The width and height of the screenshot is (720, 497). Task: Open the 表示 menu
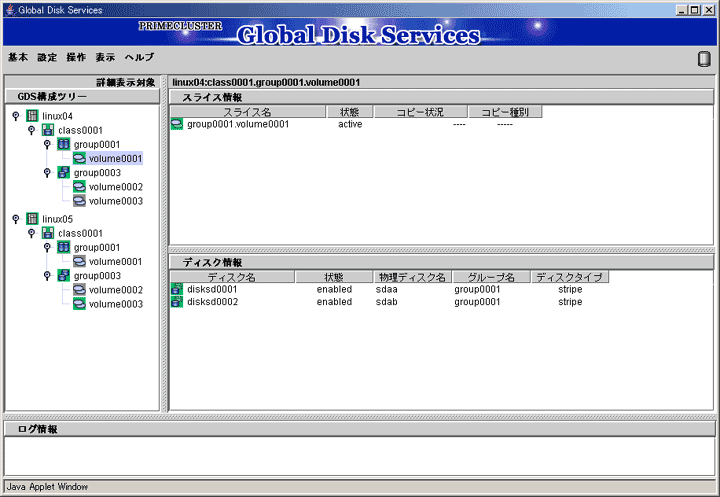pos(105,57)
